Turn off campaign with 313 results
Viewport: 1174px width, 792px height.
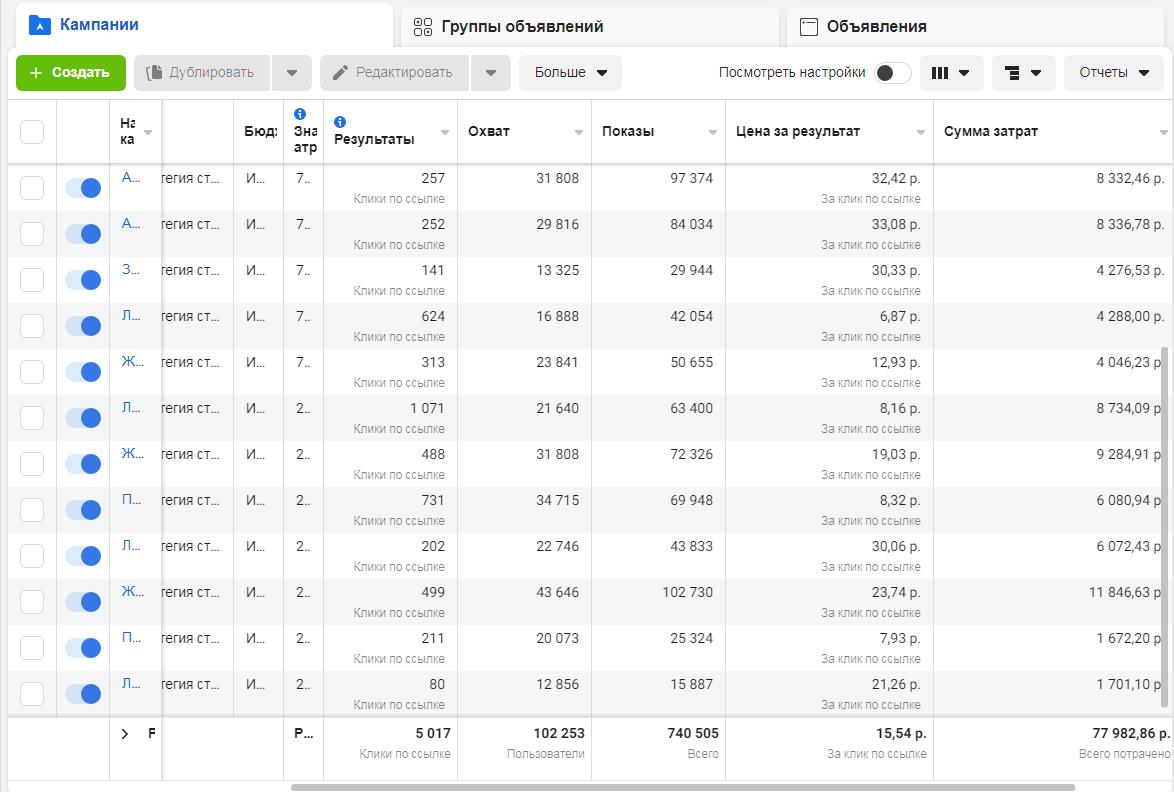point(83,372)
